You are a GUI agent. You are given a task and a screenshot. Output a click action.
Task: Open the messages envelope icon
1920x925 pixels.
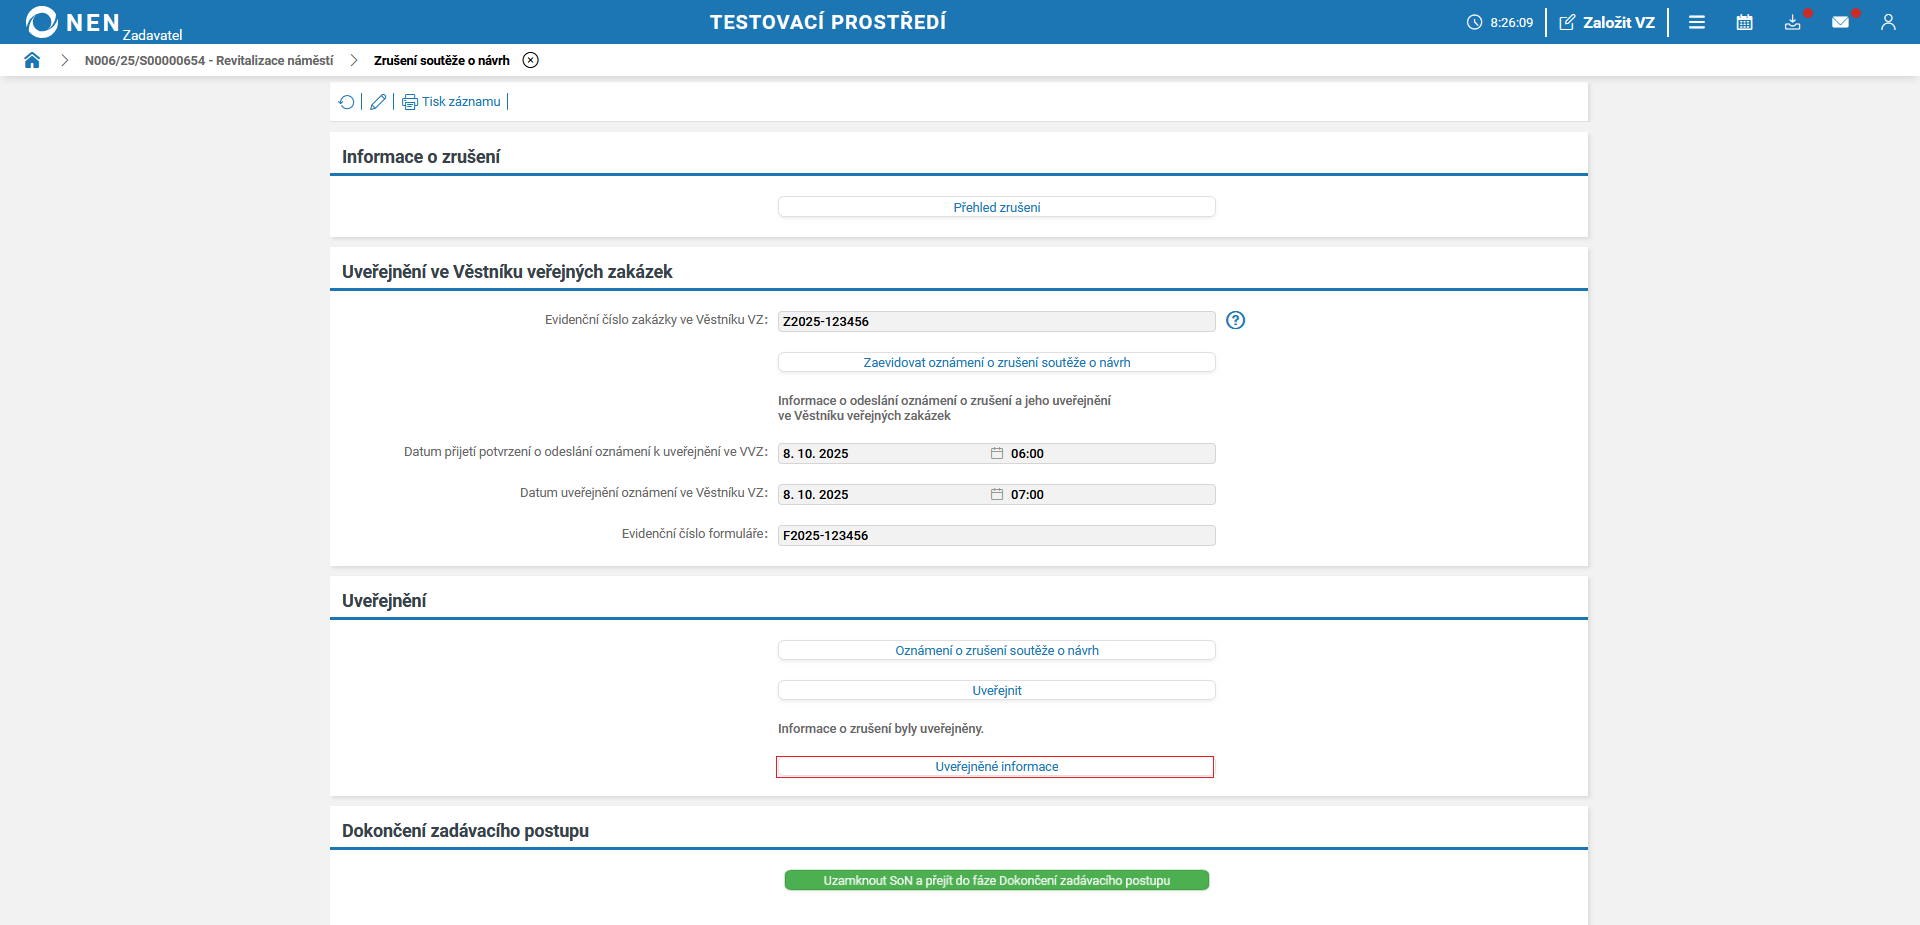pos(1841,22)
